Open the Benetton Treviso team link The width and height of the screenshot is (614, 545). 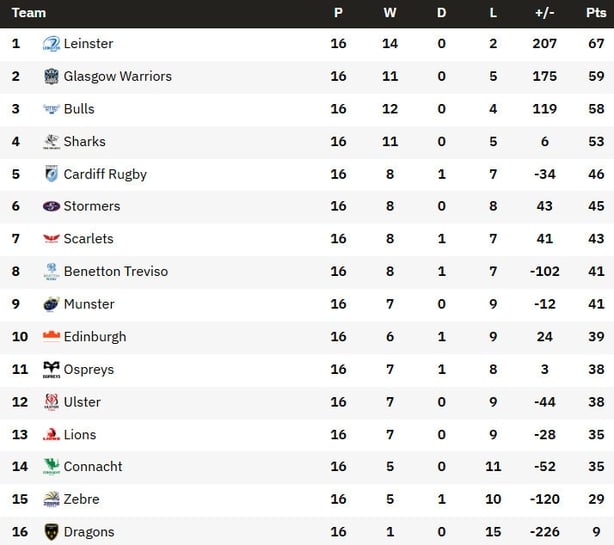coord(116,271)
